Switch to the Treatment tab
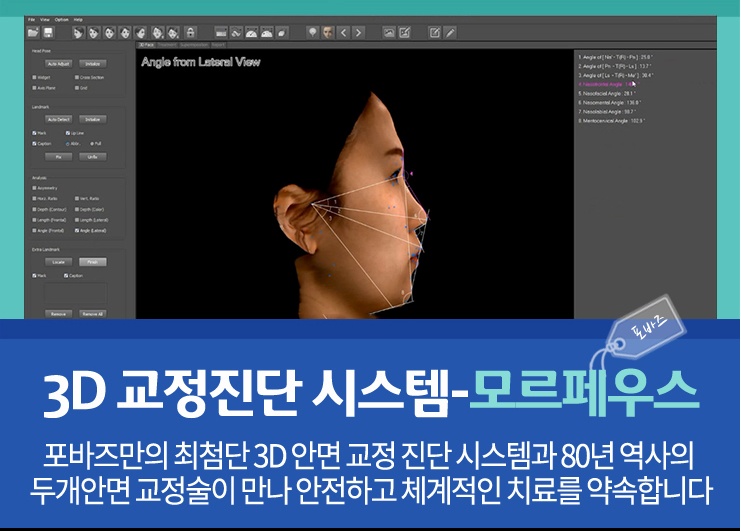 click(167, 45)
